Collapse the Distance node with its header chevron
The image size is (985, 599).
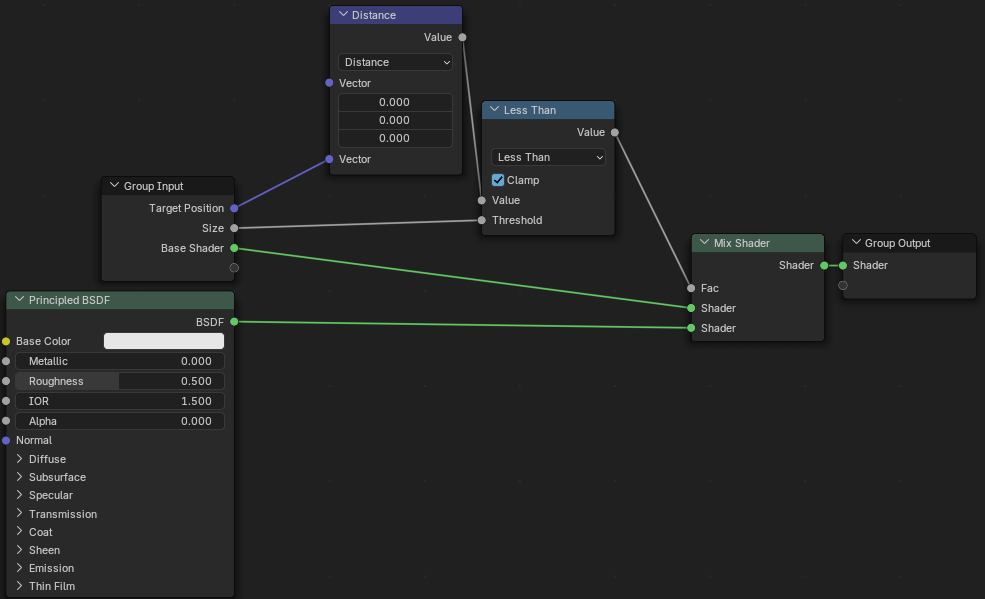click(344, 15)
